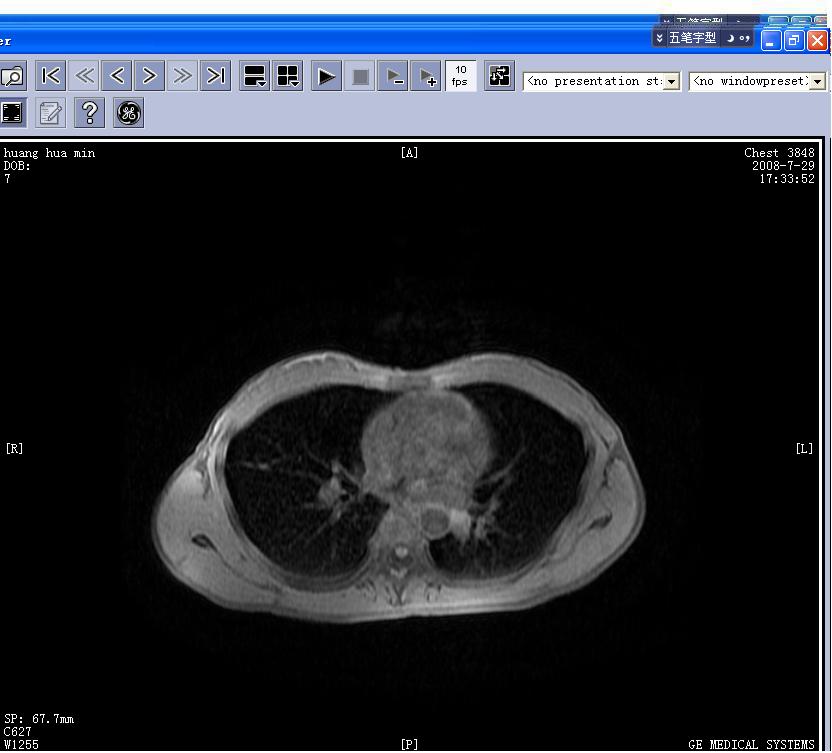Screen dimensions: 832x753
Task: Click the Chest 3848 study label
Action: coord(779,153)
